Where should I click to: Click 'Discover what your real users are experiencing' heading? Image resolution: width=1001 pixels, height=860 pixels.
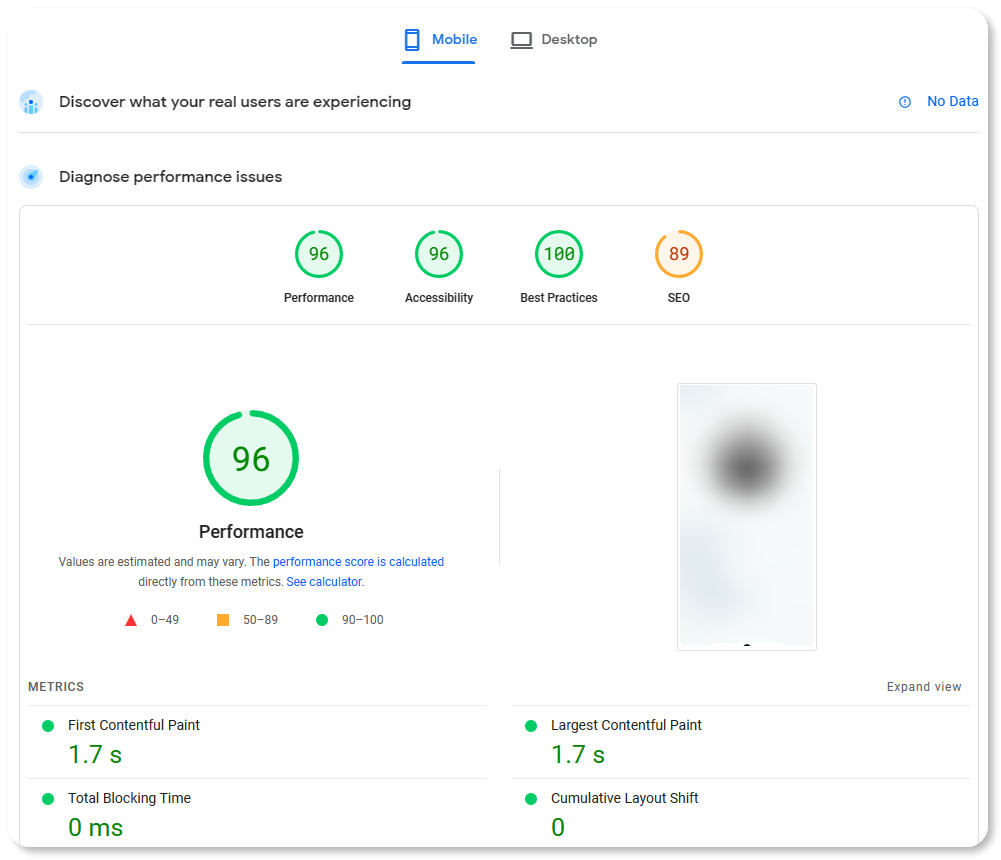(x=235, y=102)
